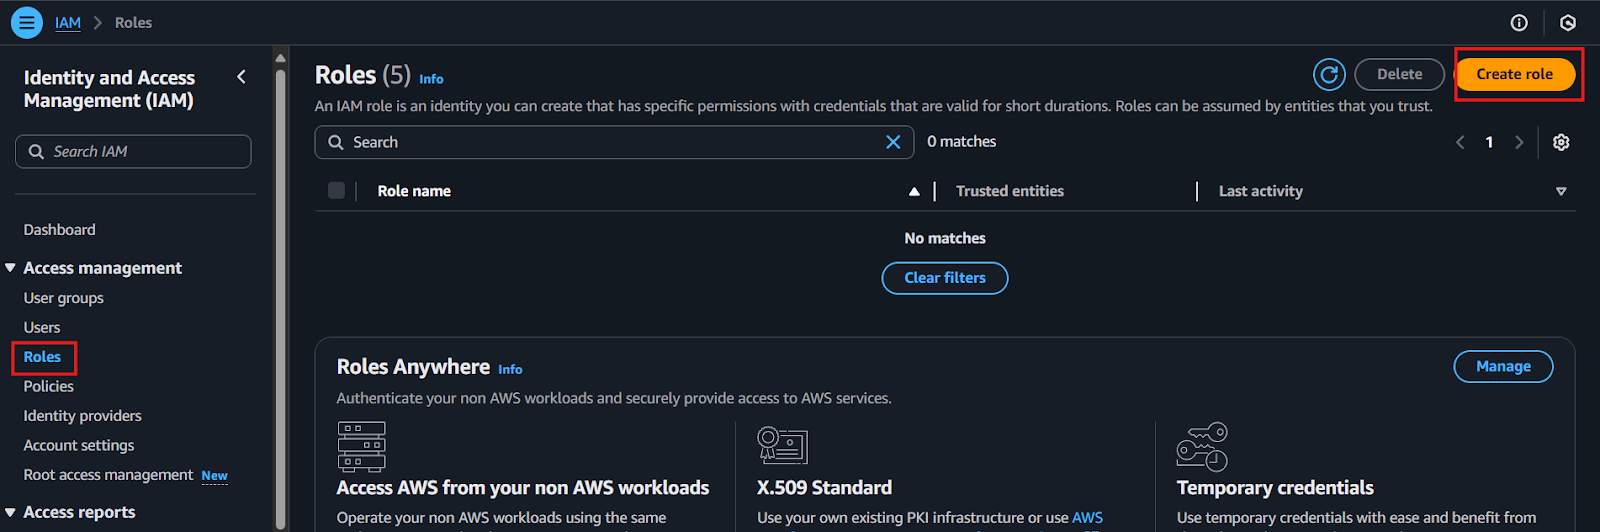Open Root access management

click(x=108, y=475)
